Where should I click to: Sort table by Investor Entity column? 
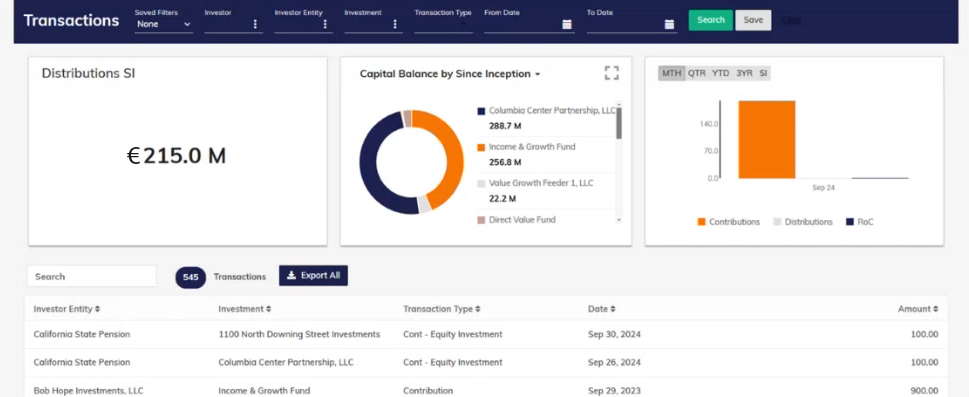67,309
